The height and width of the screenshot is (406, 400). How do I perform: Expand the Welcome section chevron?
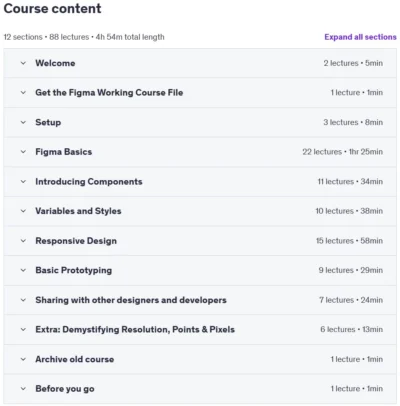pos(23,63)
